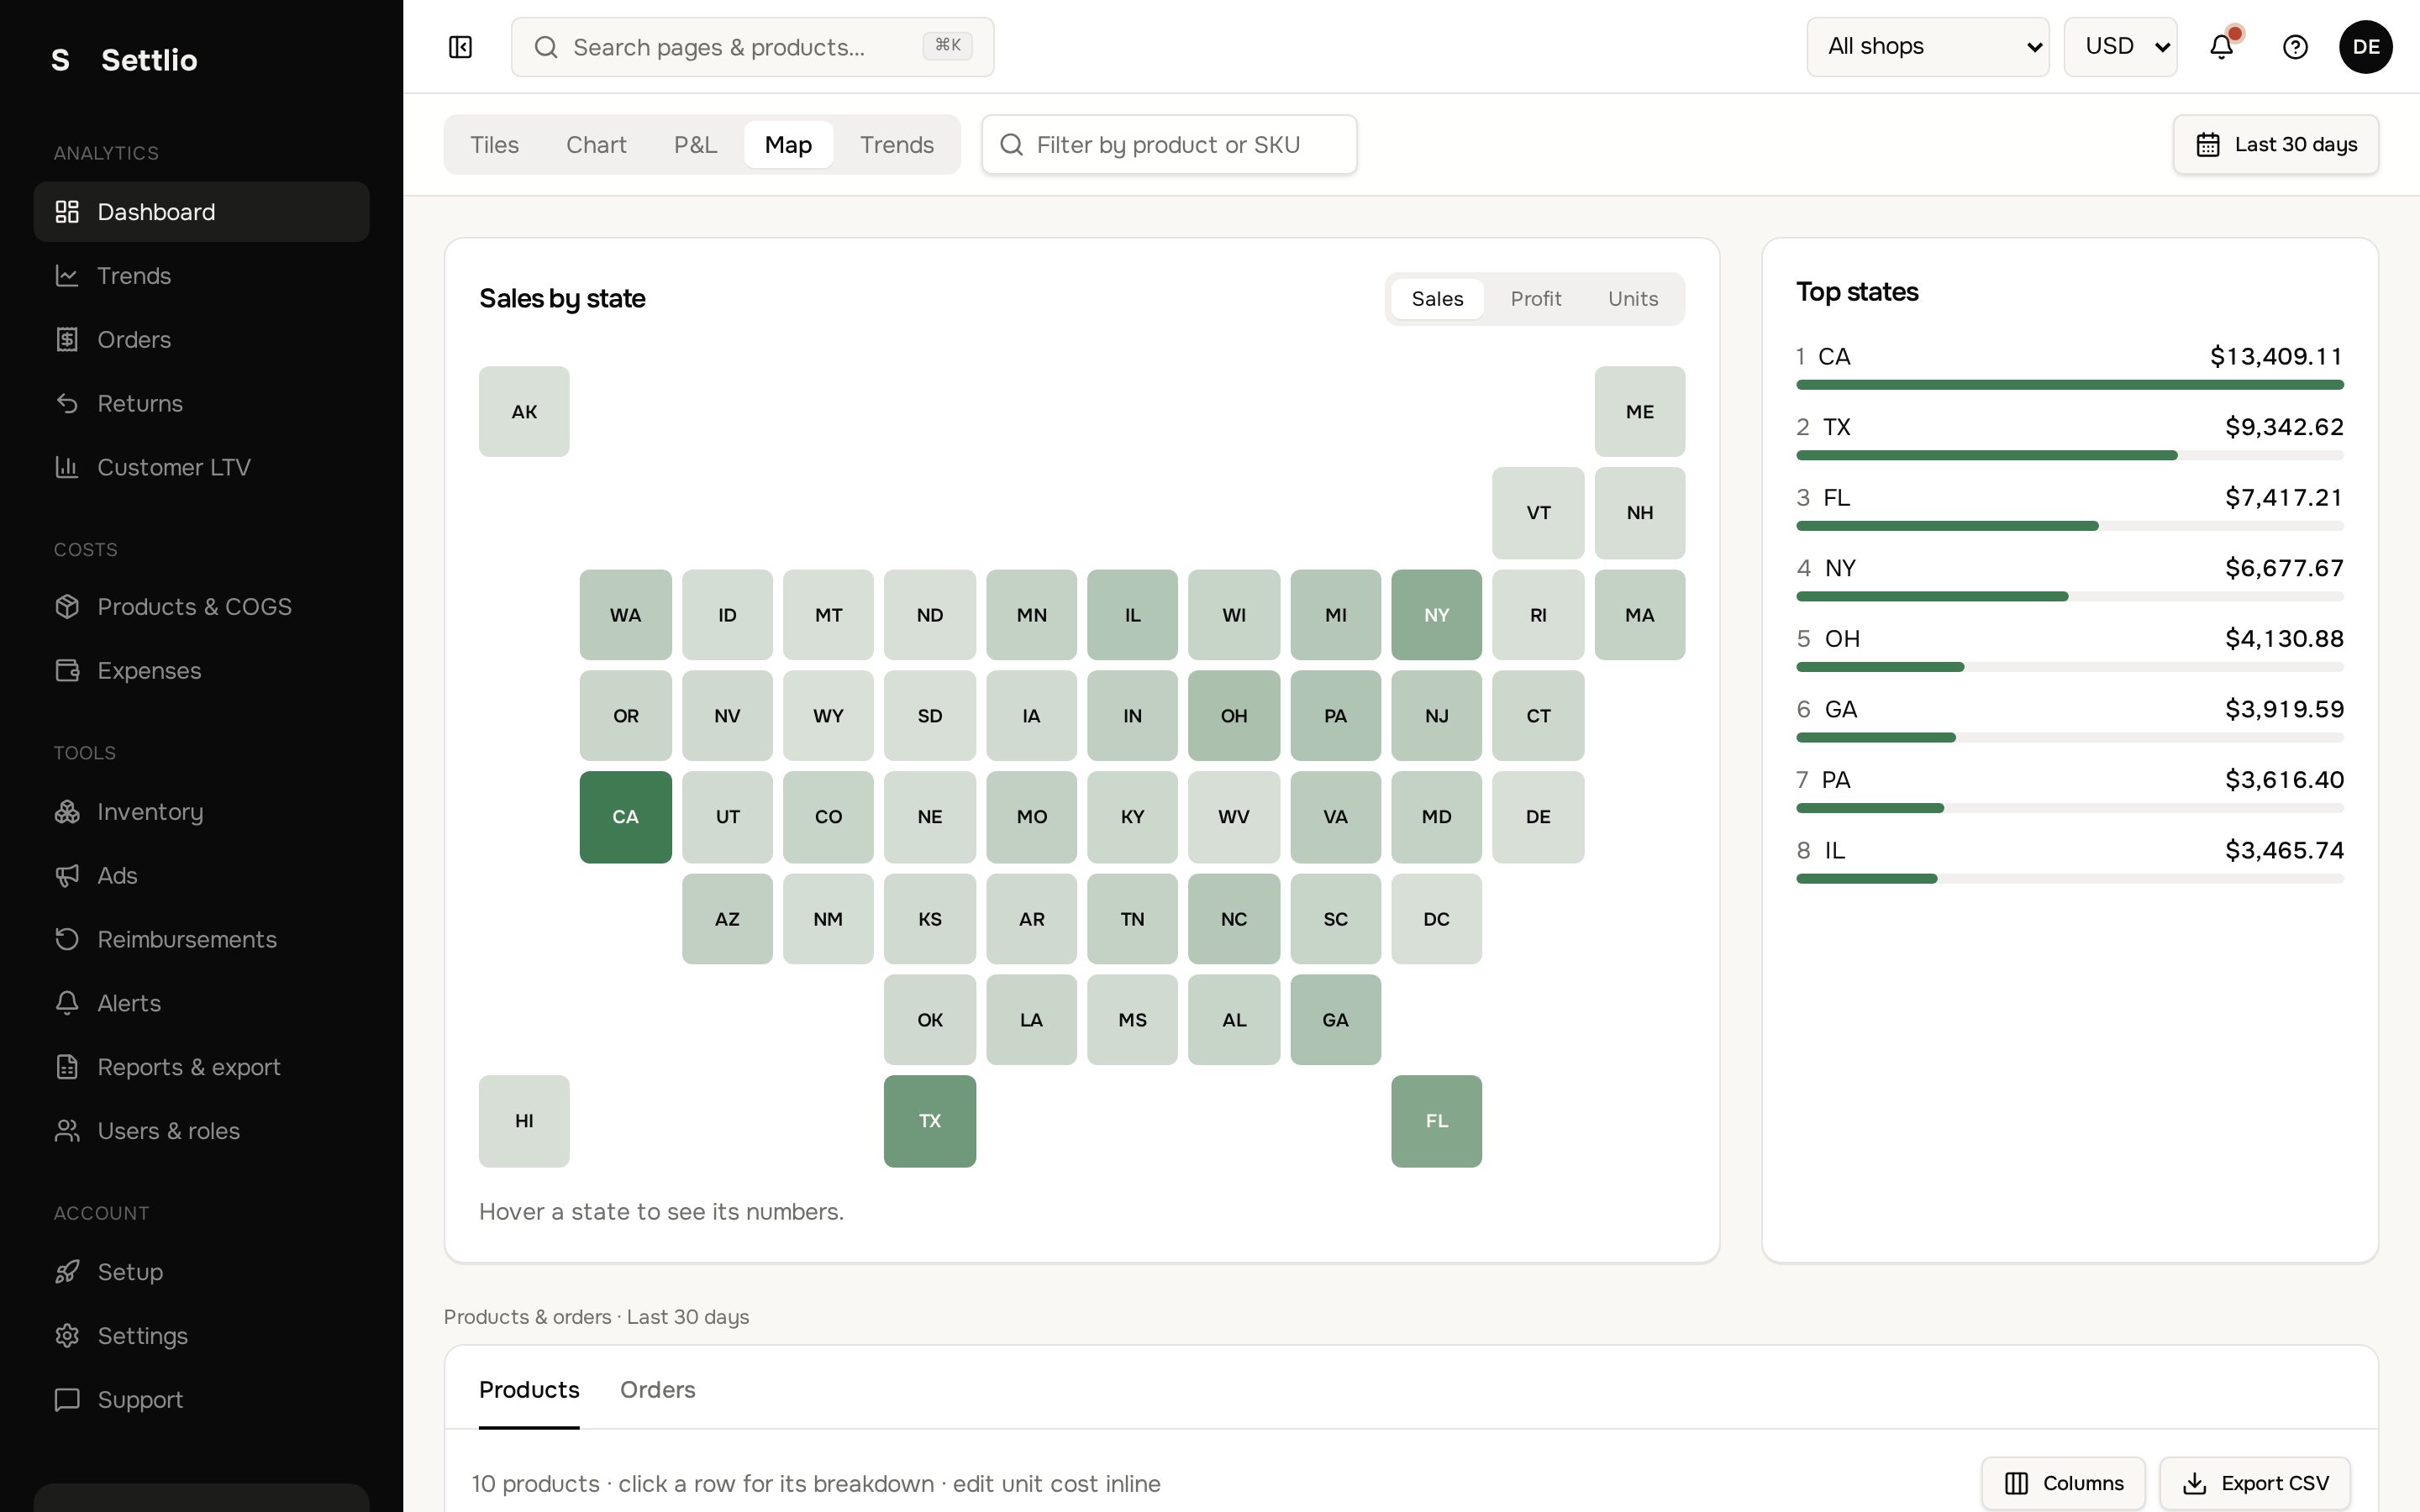Click the FL state tile on the map
The width and height of the screenshot is (2420, 1512).
click(1436, 1121)
